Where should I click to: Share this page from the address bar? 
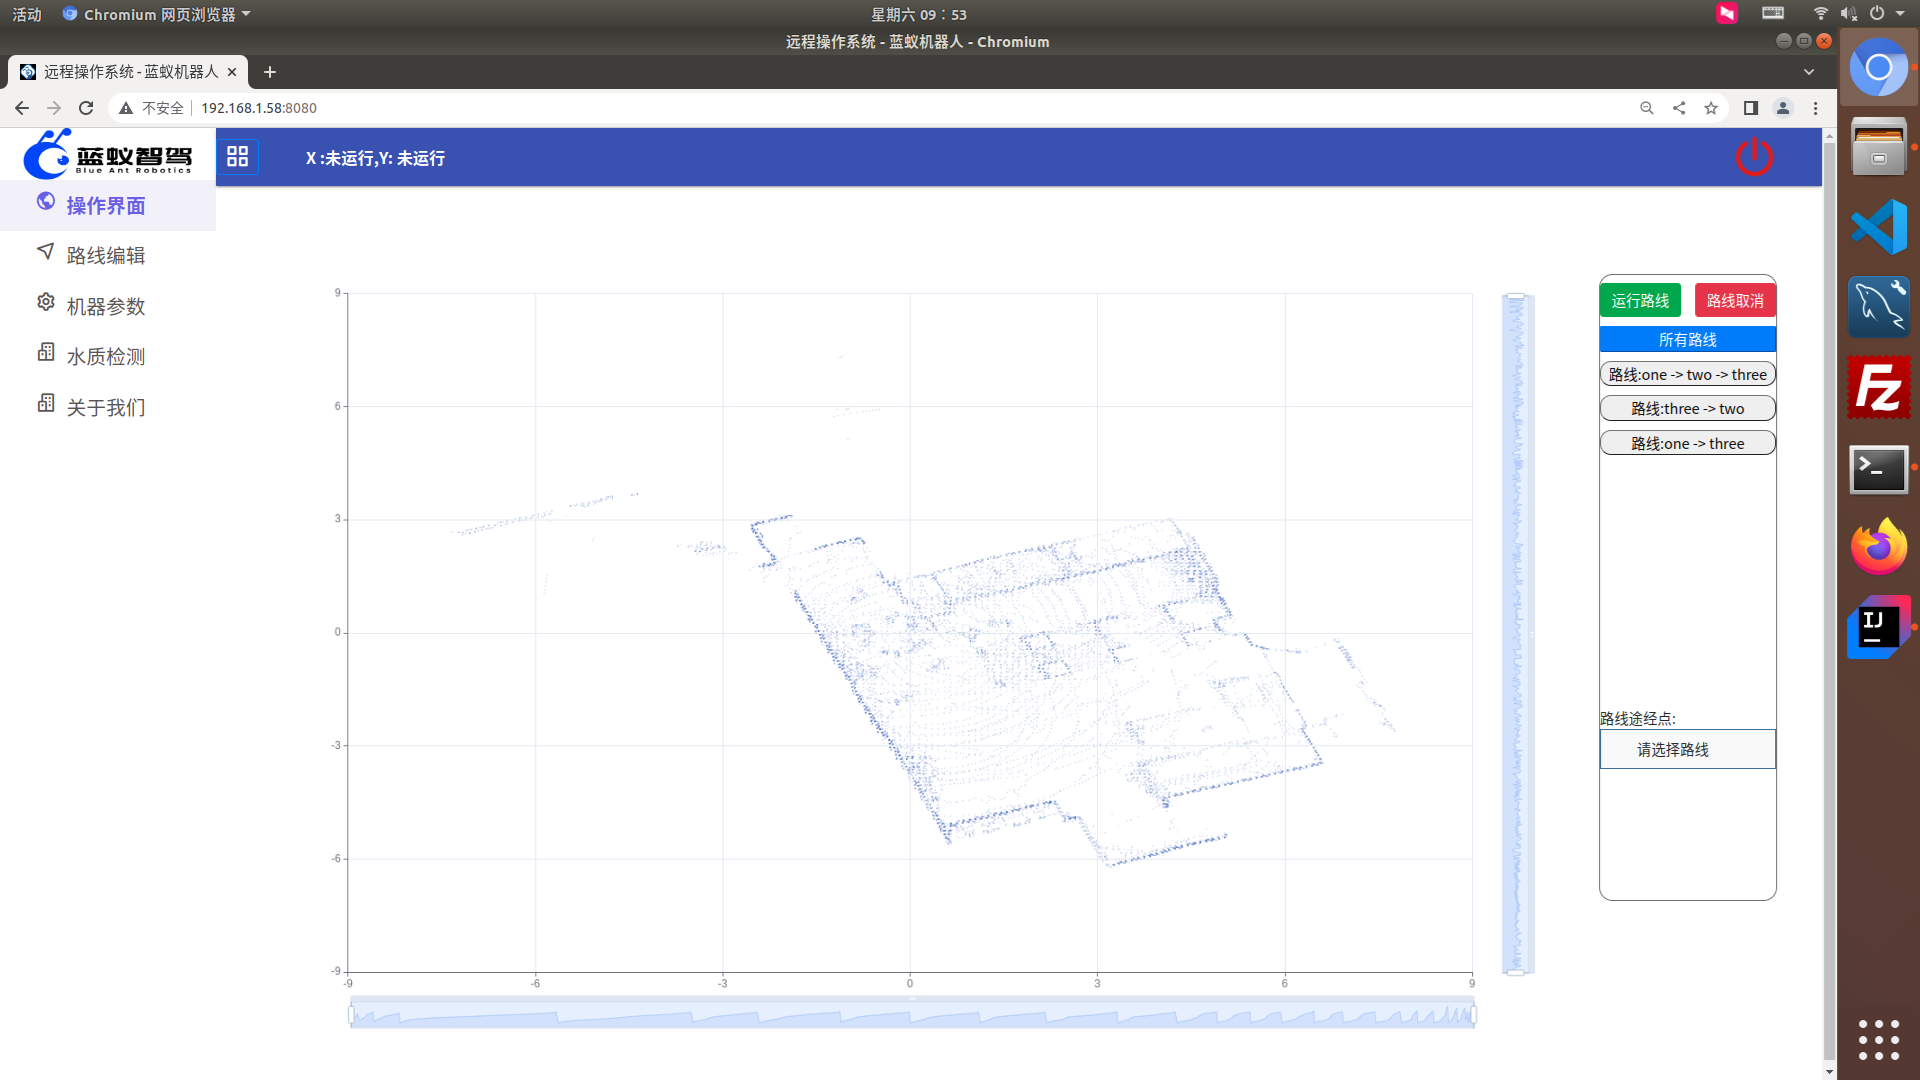1679,108
